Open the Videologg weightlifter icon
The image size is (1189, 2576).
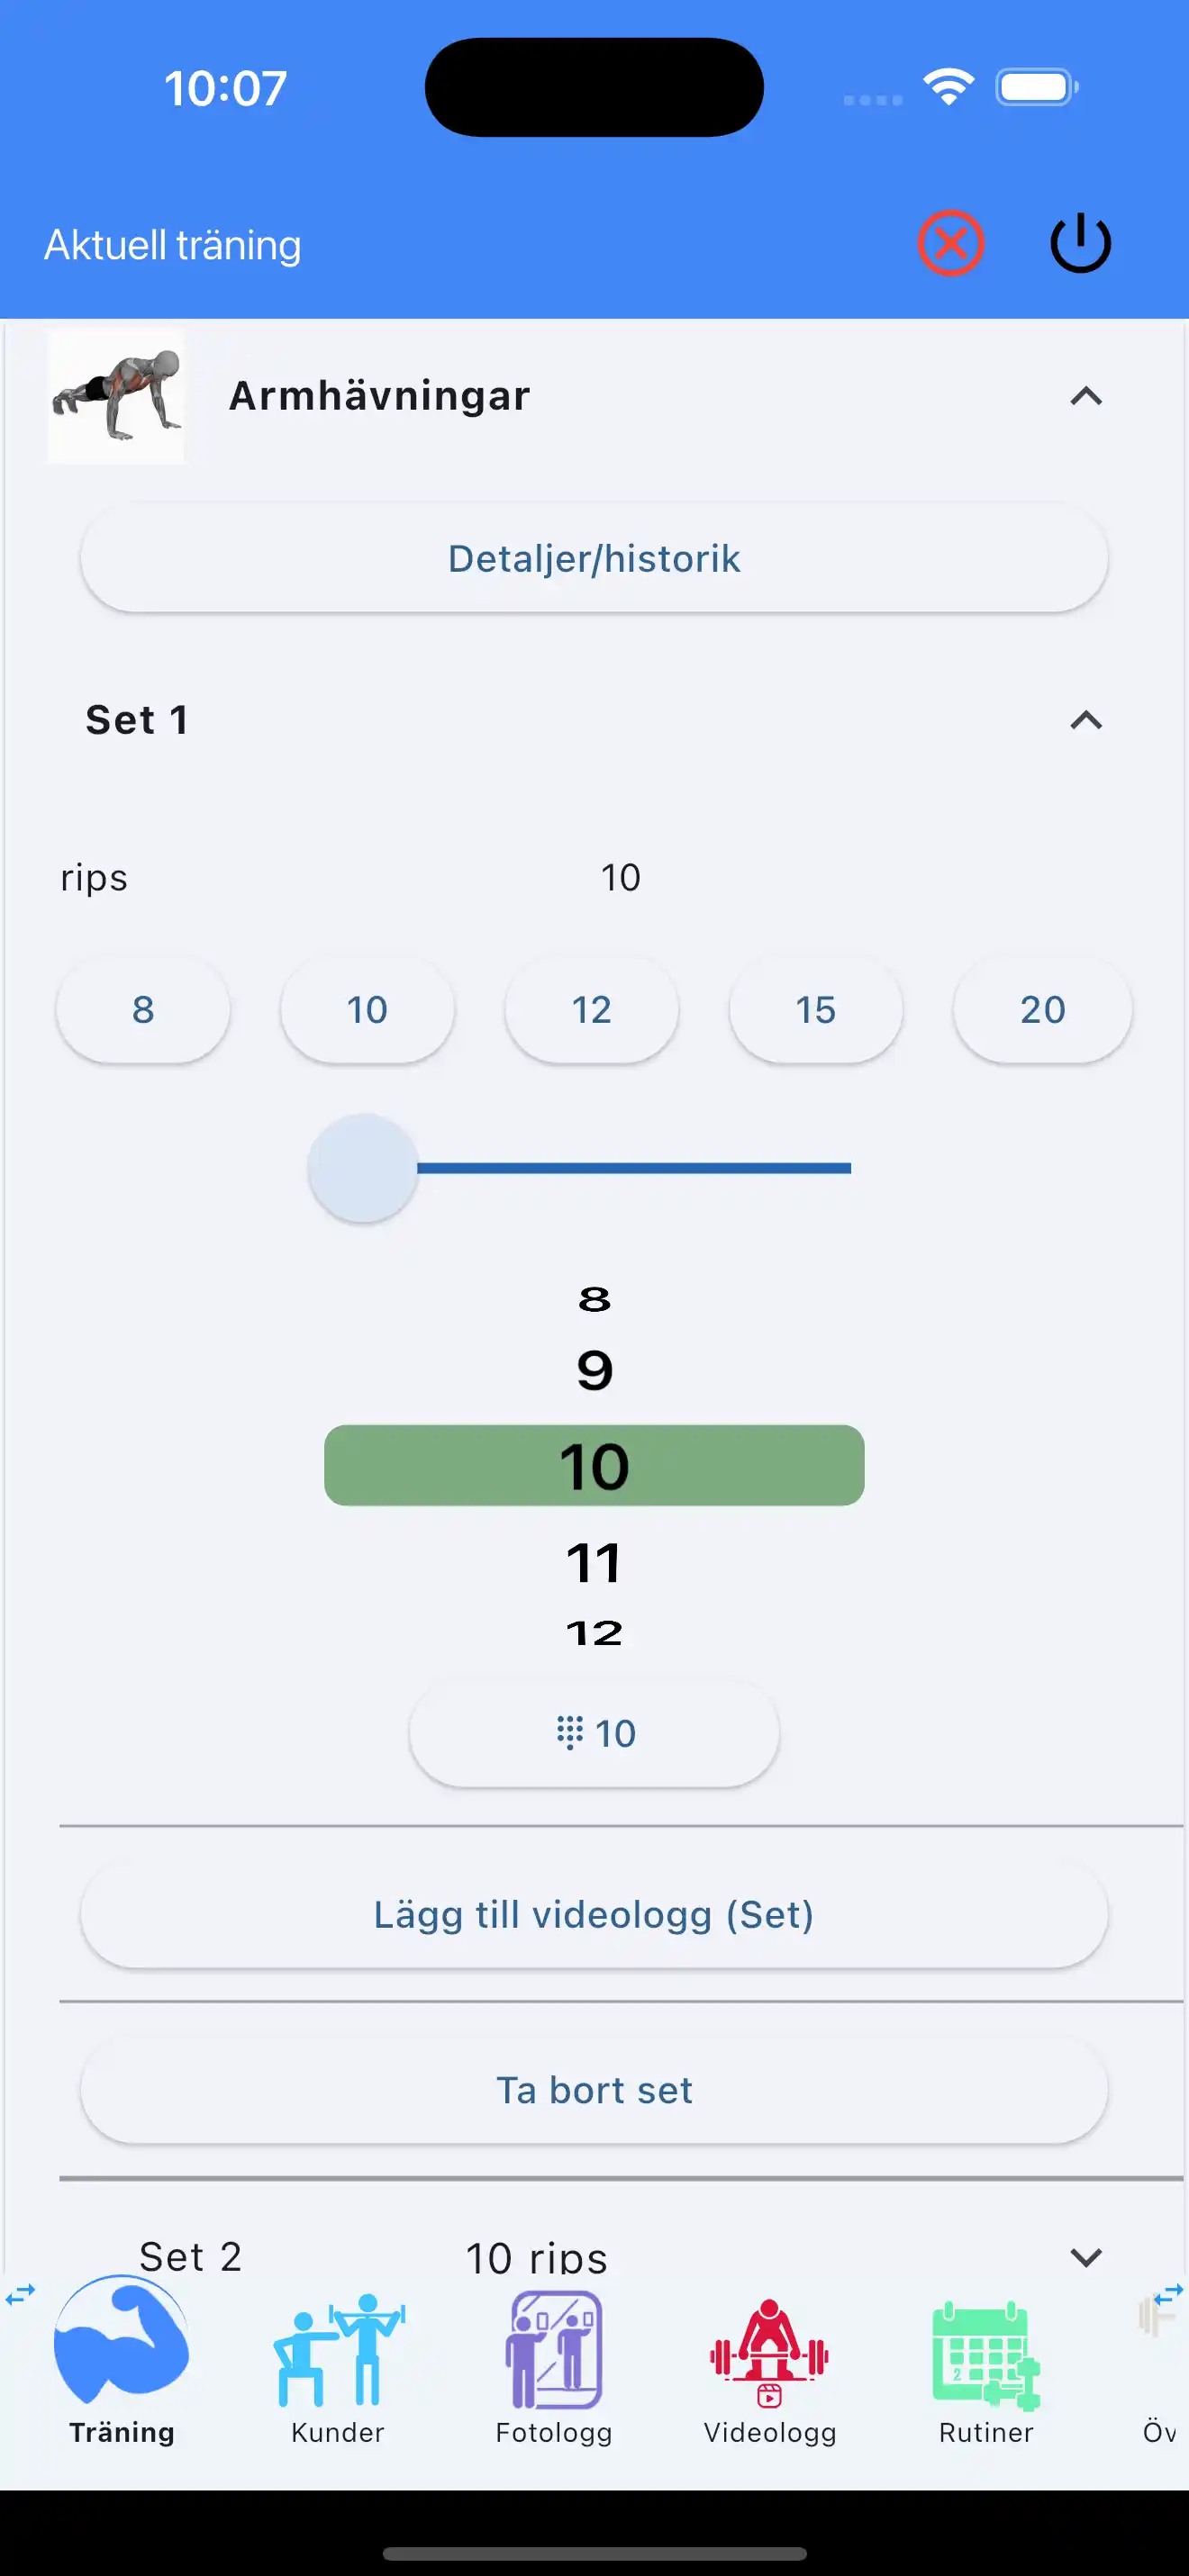tap(769, 2352)
